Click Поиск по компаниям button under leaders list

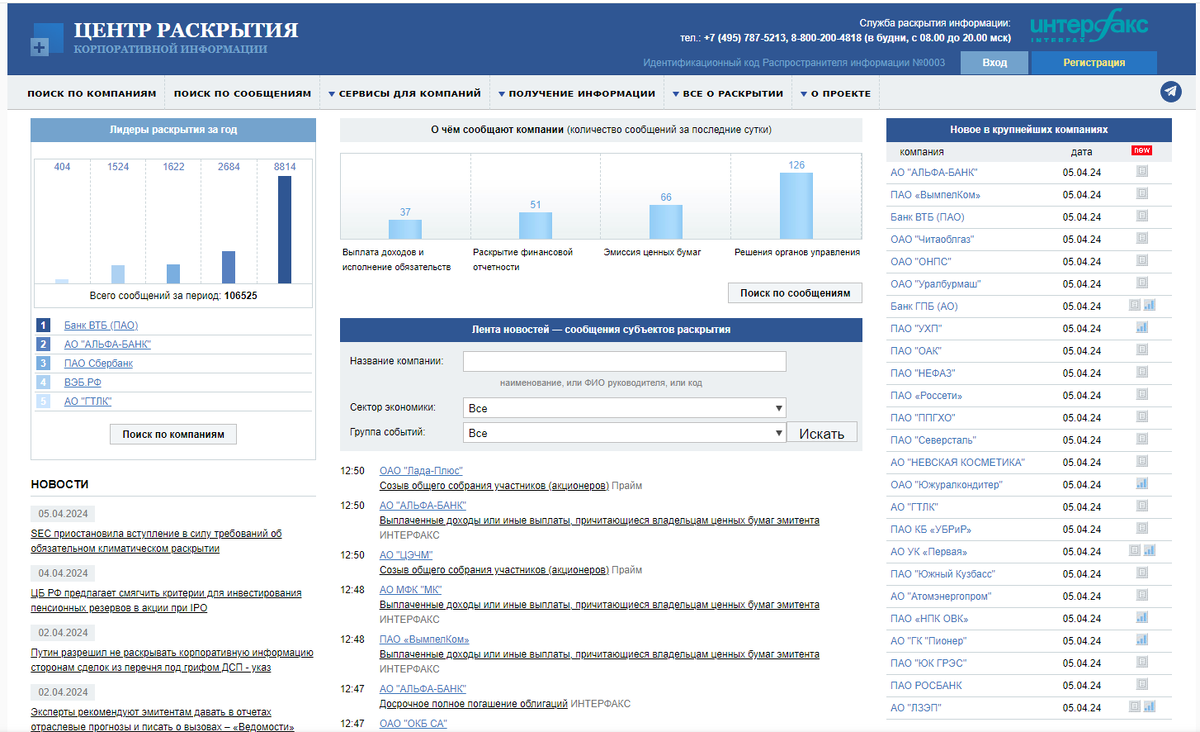pyautogui.click(x=173, y=434)
